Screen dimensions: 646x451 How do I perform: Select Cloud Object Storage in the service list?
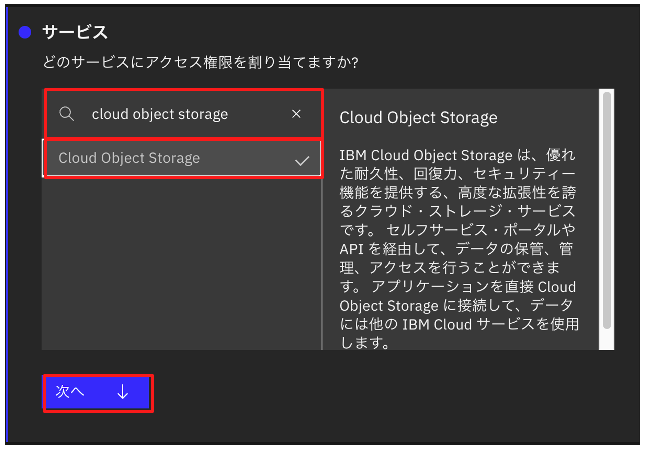[130, 159]
